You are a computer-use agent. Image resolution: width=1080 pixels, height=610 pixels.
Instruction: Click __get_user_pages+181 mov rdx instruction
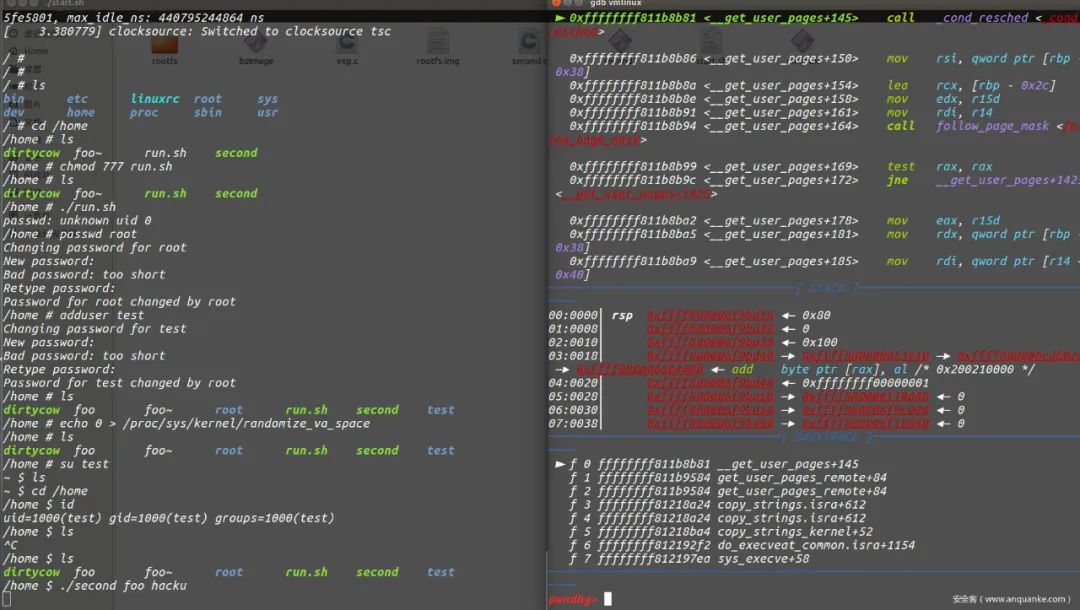pos(823,234)
